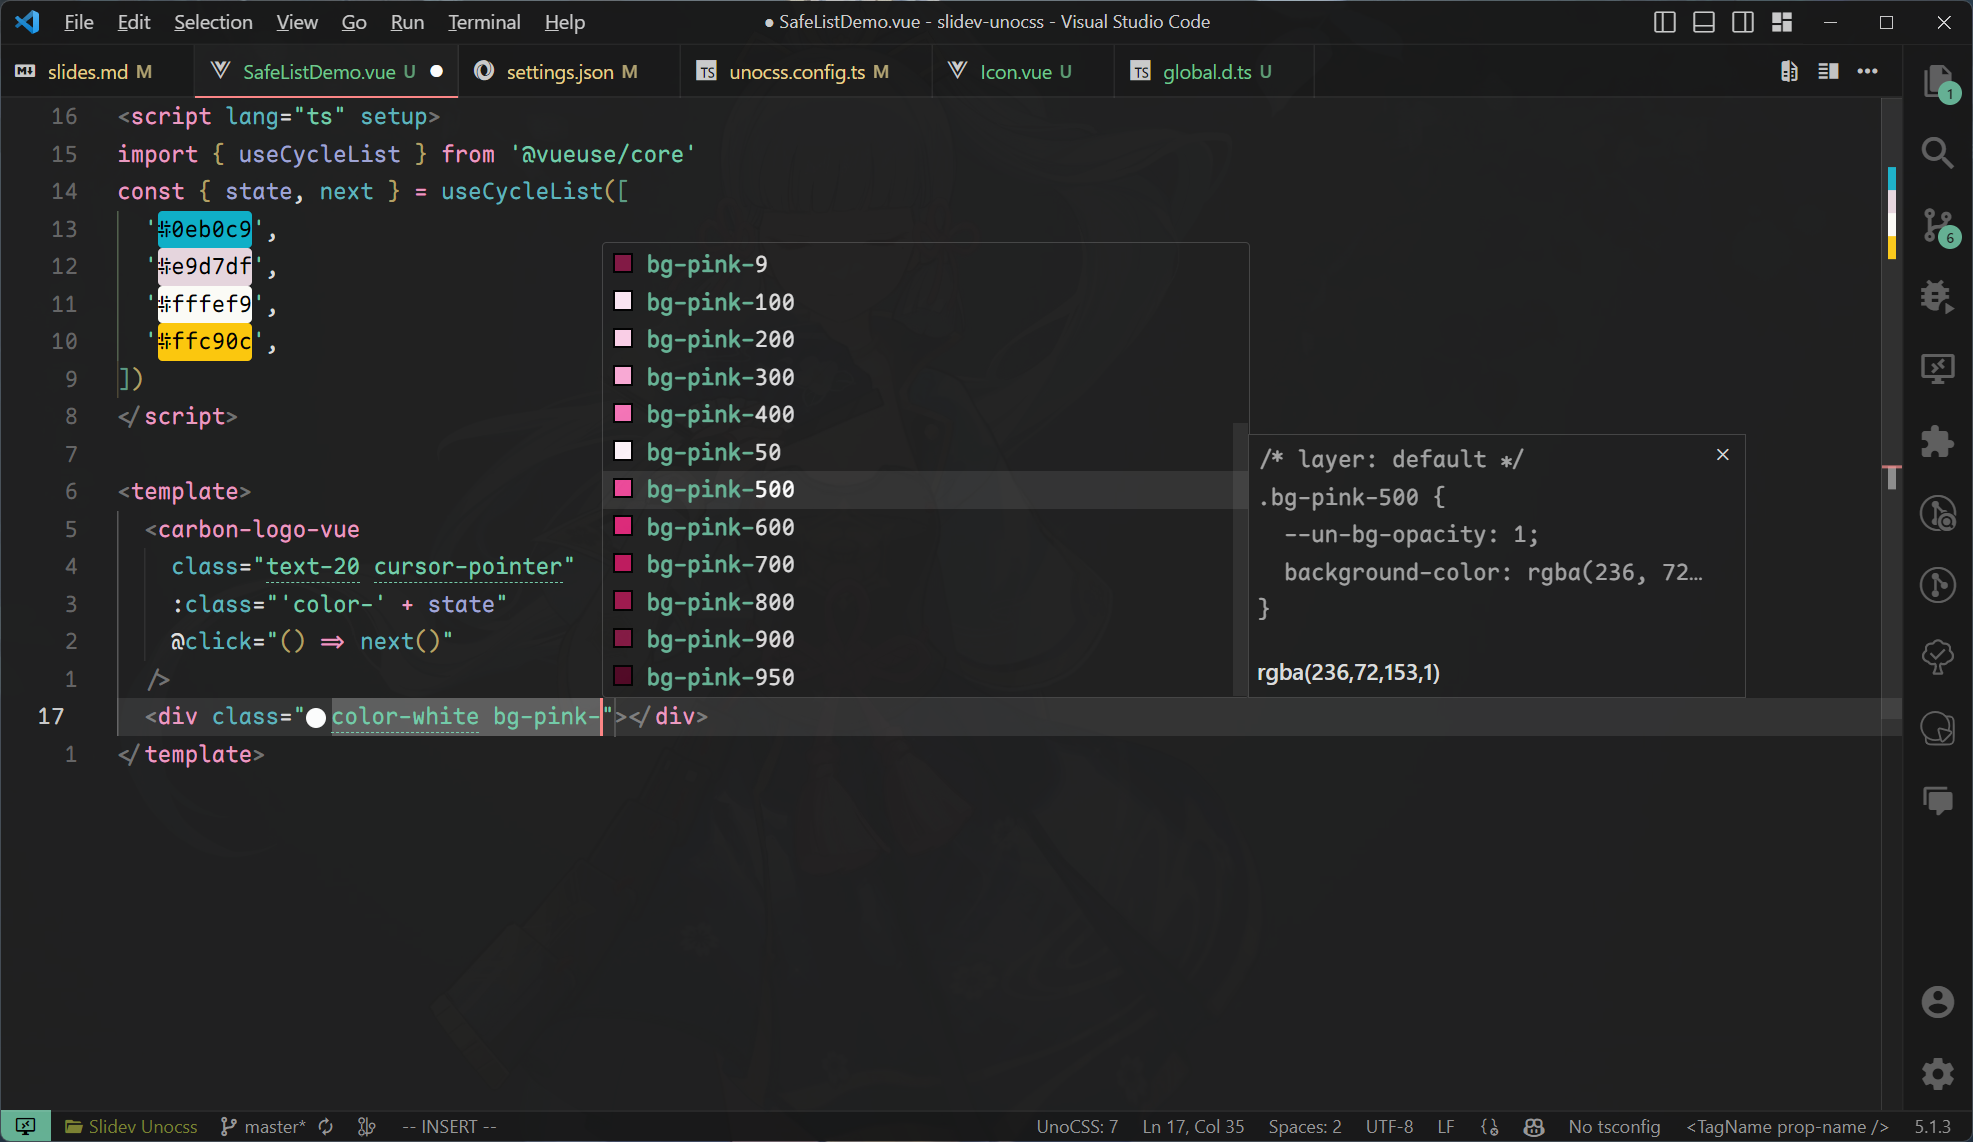The width and height of the screenshot is (1973, 1142).
Task: Open the Selection menu
Action: 213,22
